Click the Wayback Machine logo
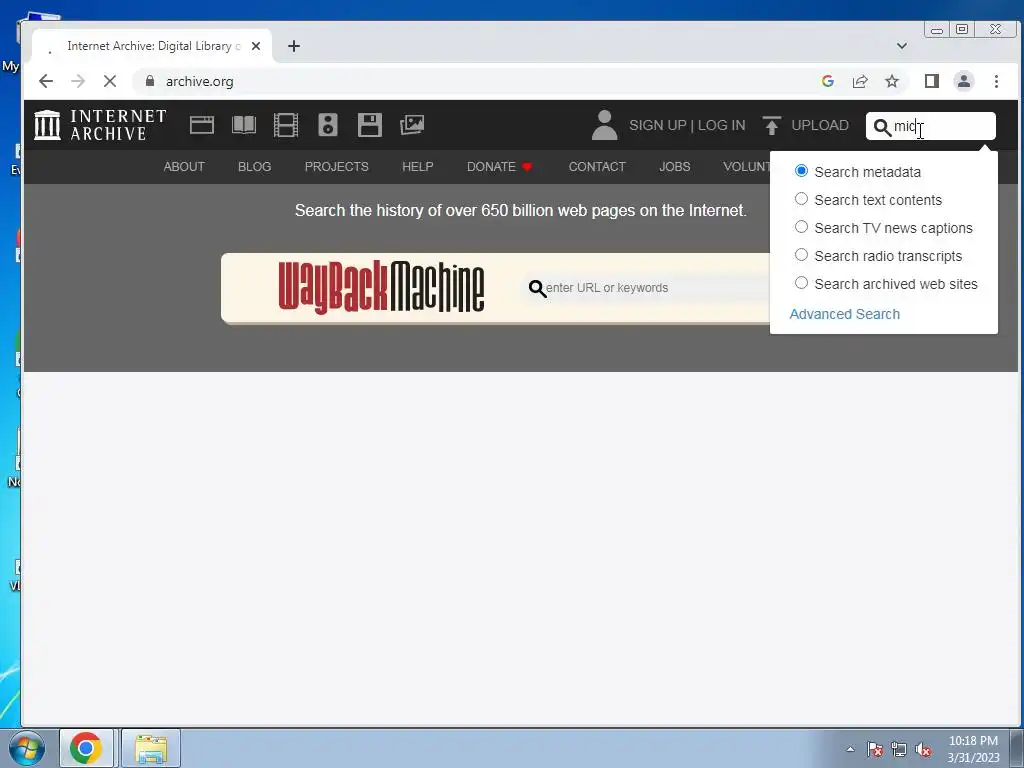This screenshot has height=768, width=1024. tap(381, 287)
